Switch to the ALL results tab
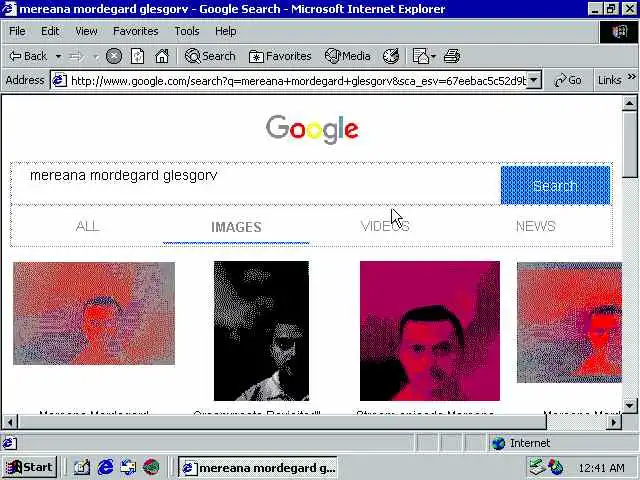The width and height of the screenshot is (640, 480). [x=87, y=226]
